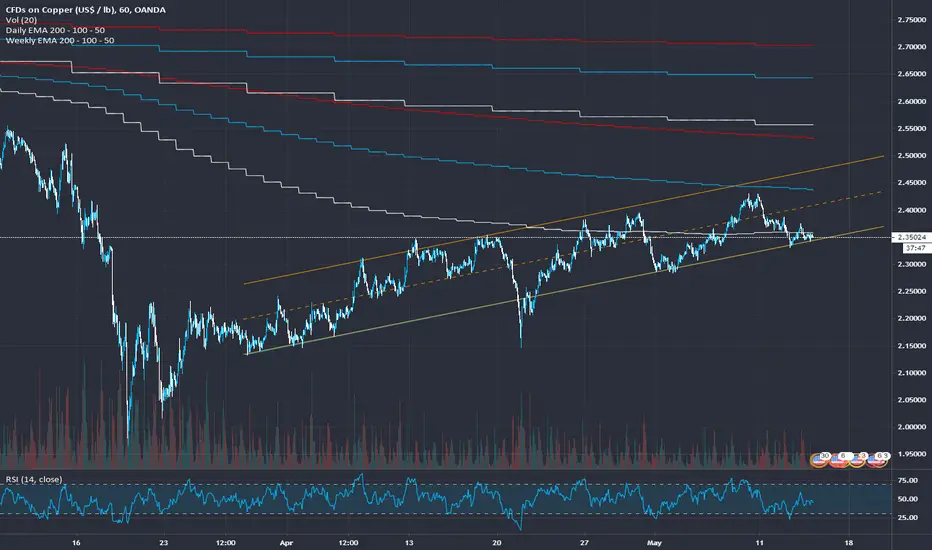Click the '18' date on time axis

pos(849,543)
